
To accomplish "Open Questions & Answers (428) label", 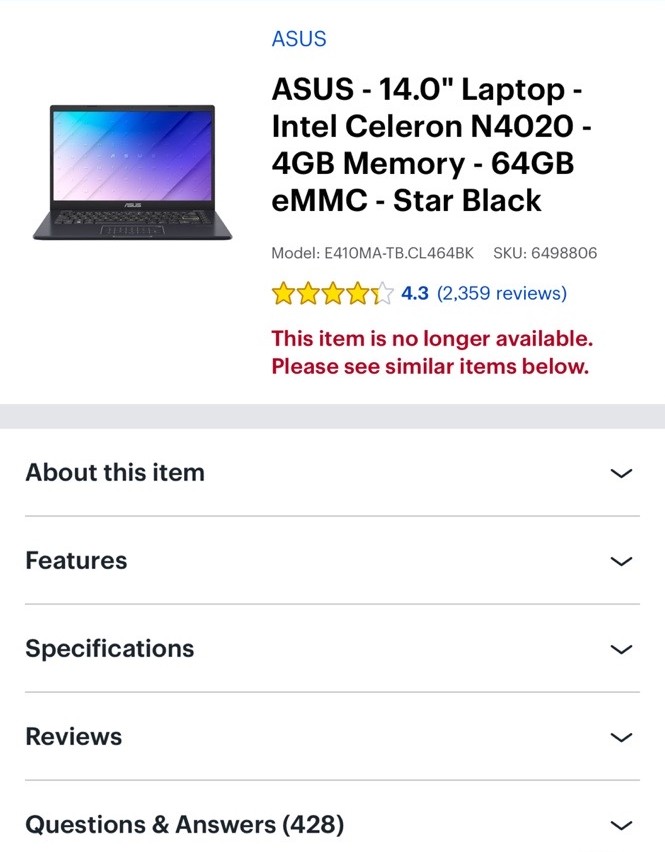I will [185, 825].
